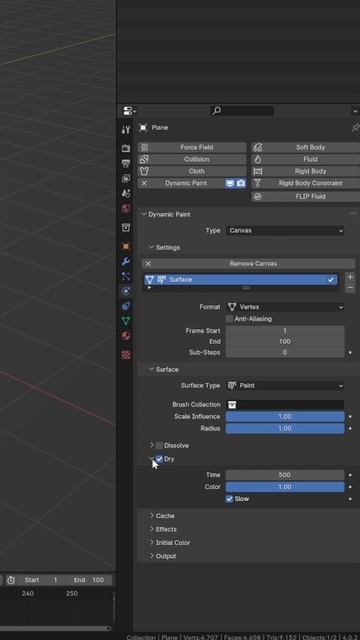Open the View Layer properties tab
Viewport: 360px width, 640px height.
pos(126,178)
